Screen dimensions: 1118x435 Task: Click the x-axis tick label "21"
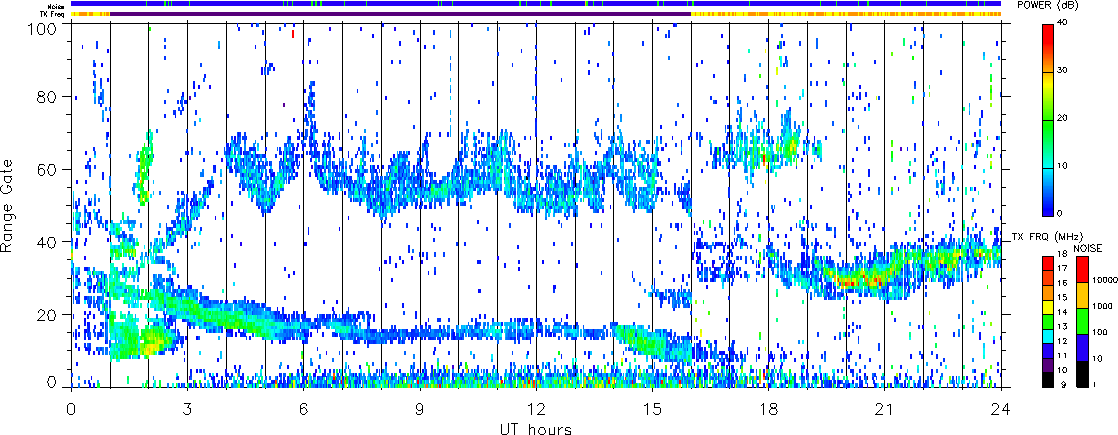(885, 409)
